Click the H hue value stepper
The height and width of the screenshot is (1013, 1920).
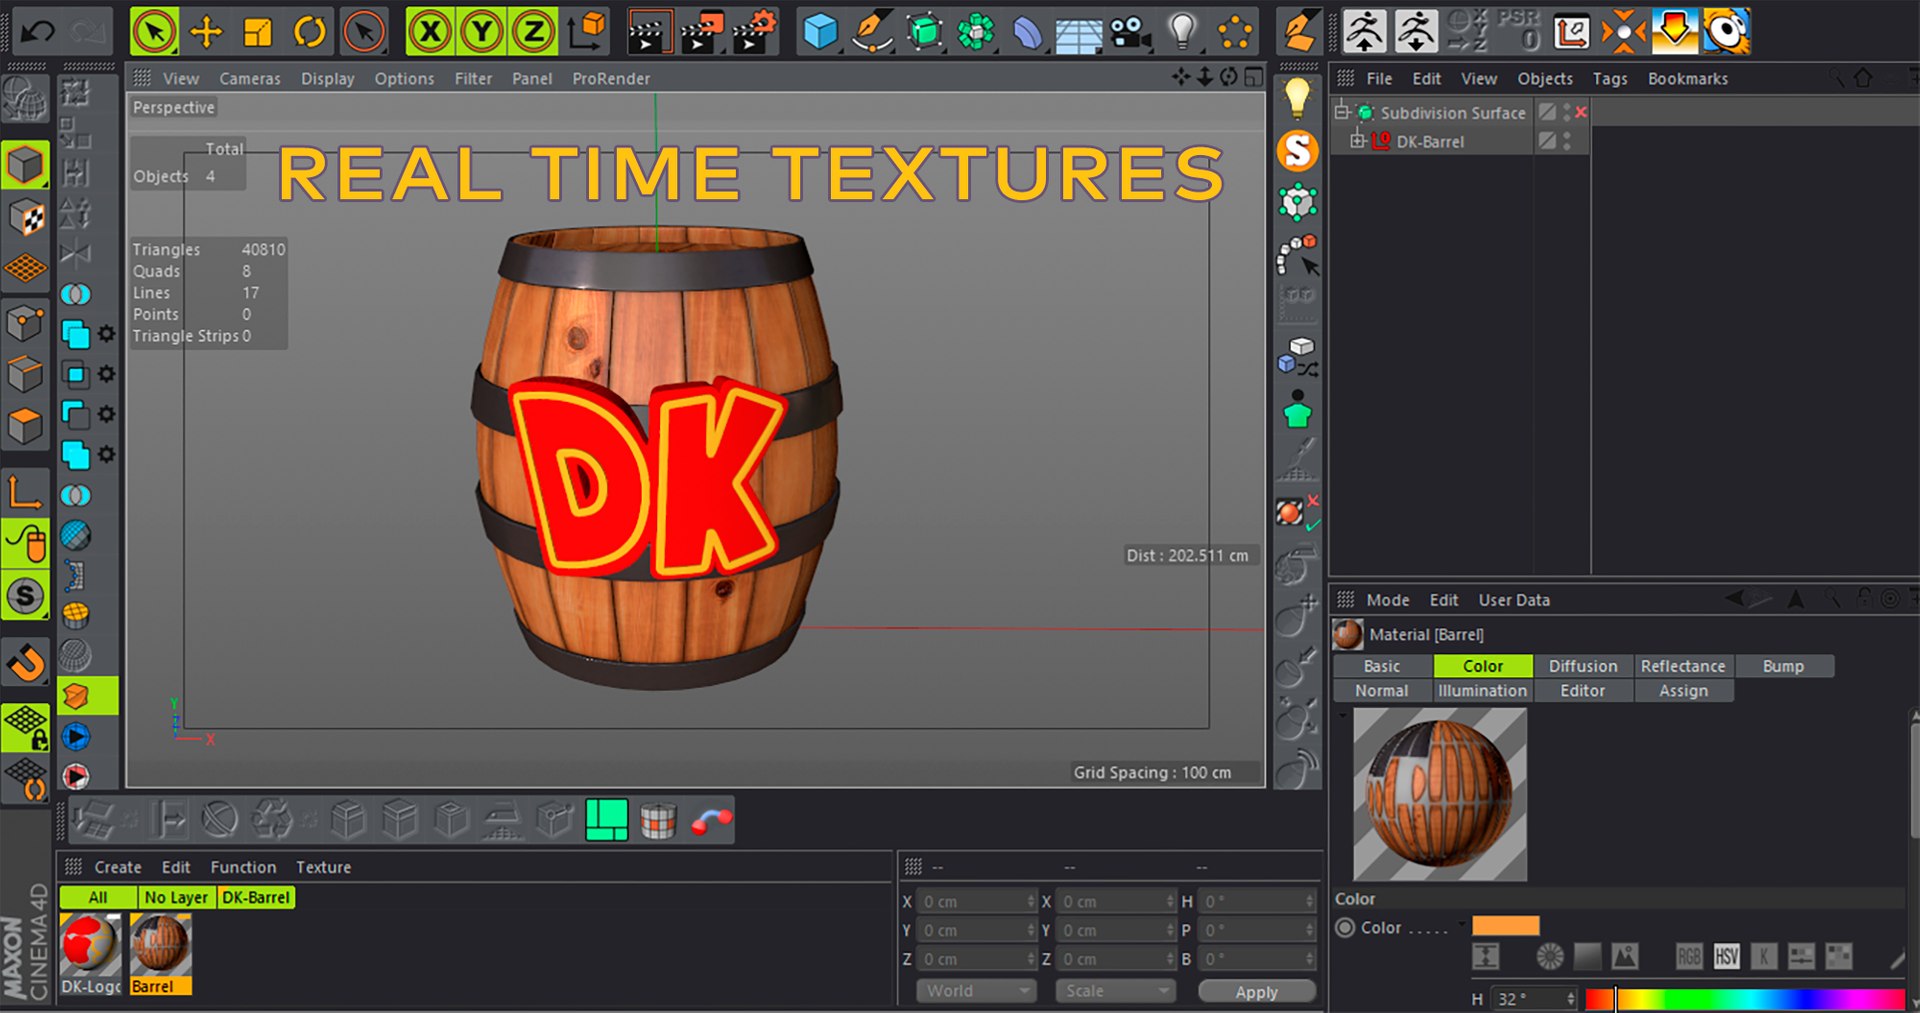[1571, 999]
